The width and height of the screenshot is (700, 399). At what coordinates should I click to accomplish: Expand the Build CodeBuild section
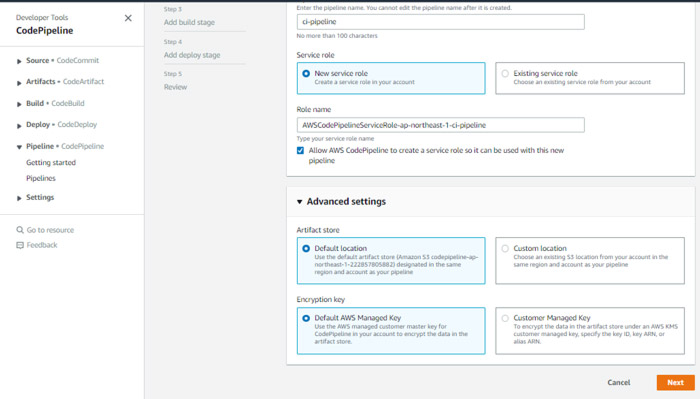[19, 104]
